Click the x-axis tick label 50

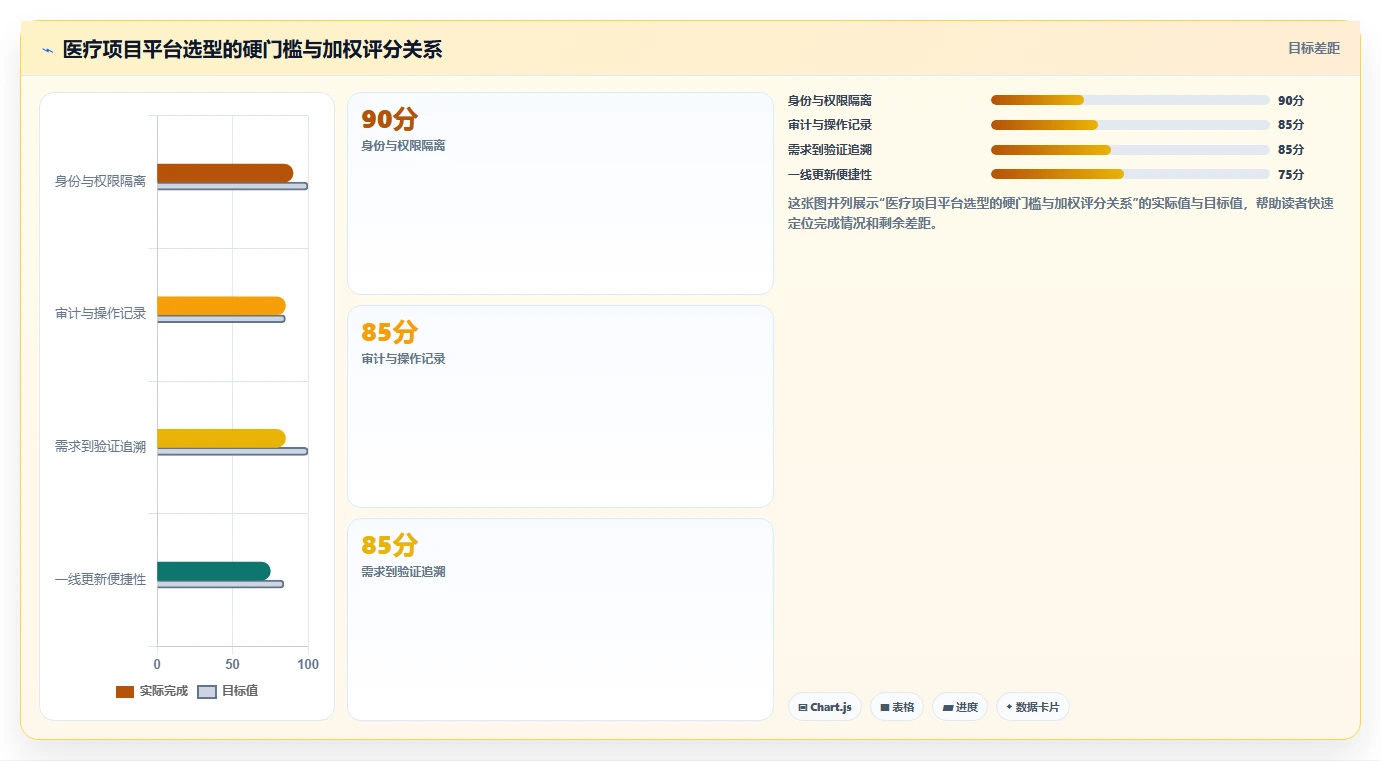pyautogui.click(x=232, y=664)
